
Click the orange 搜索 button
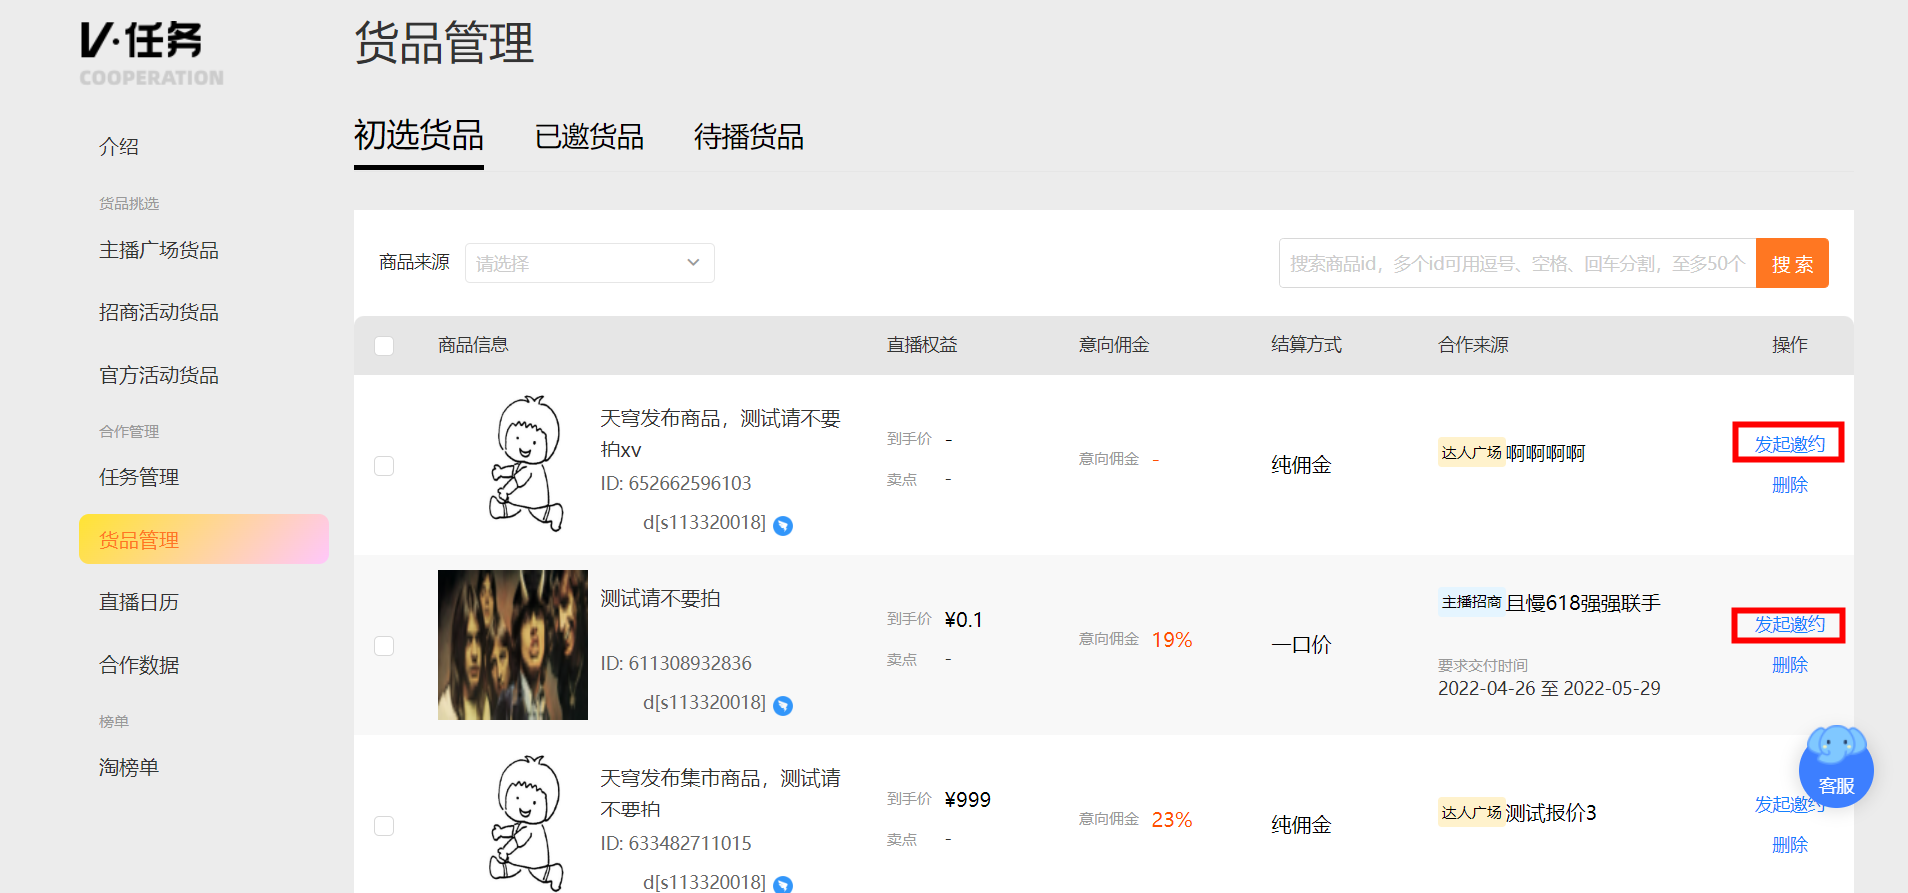[1792, 263]
